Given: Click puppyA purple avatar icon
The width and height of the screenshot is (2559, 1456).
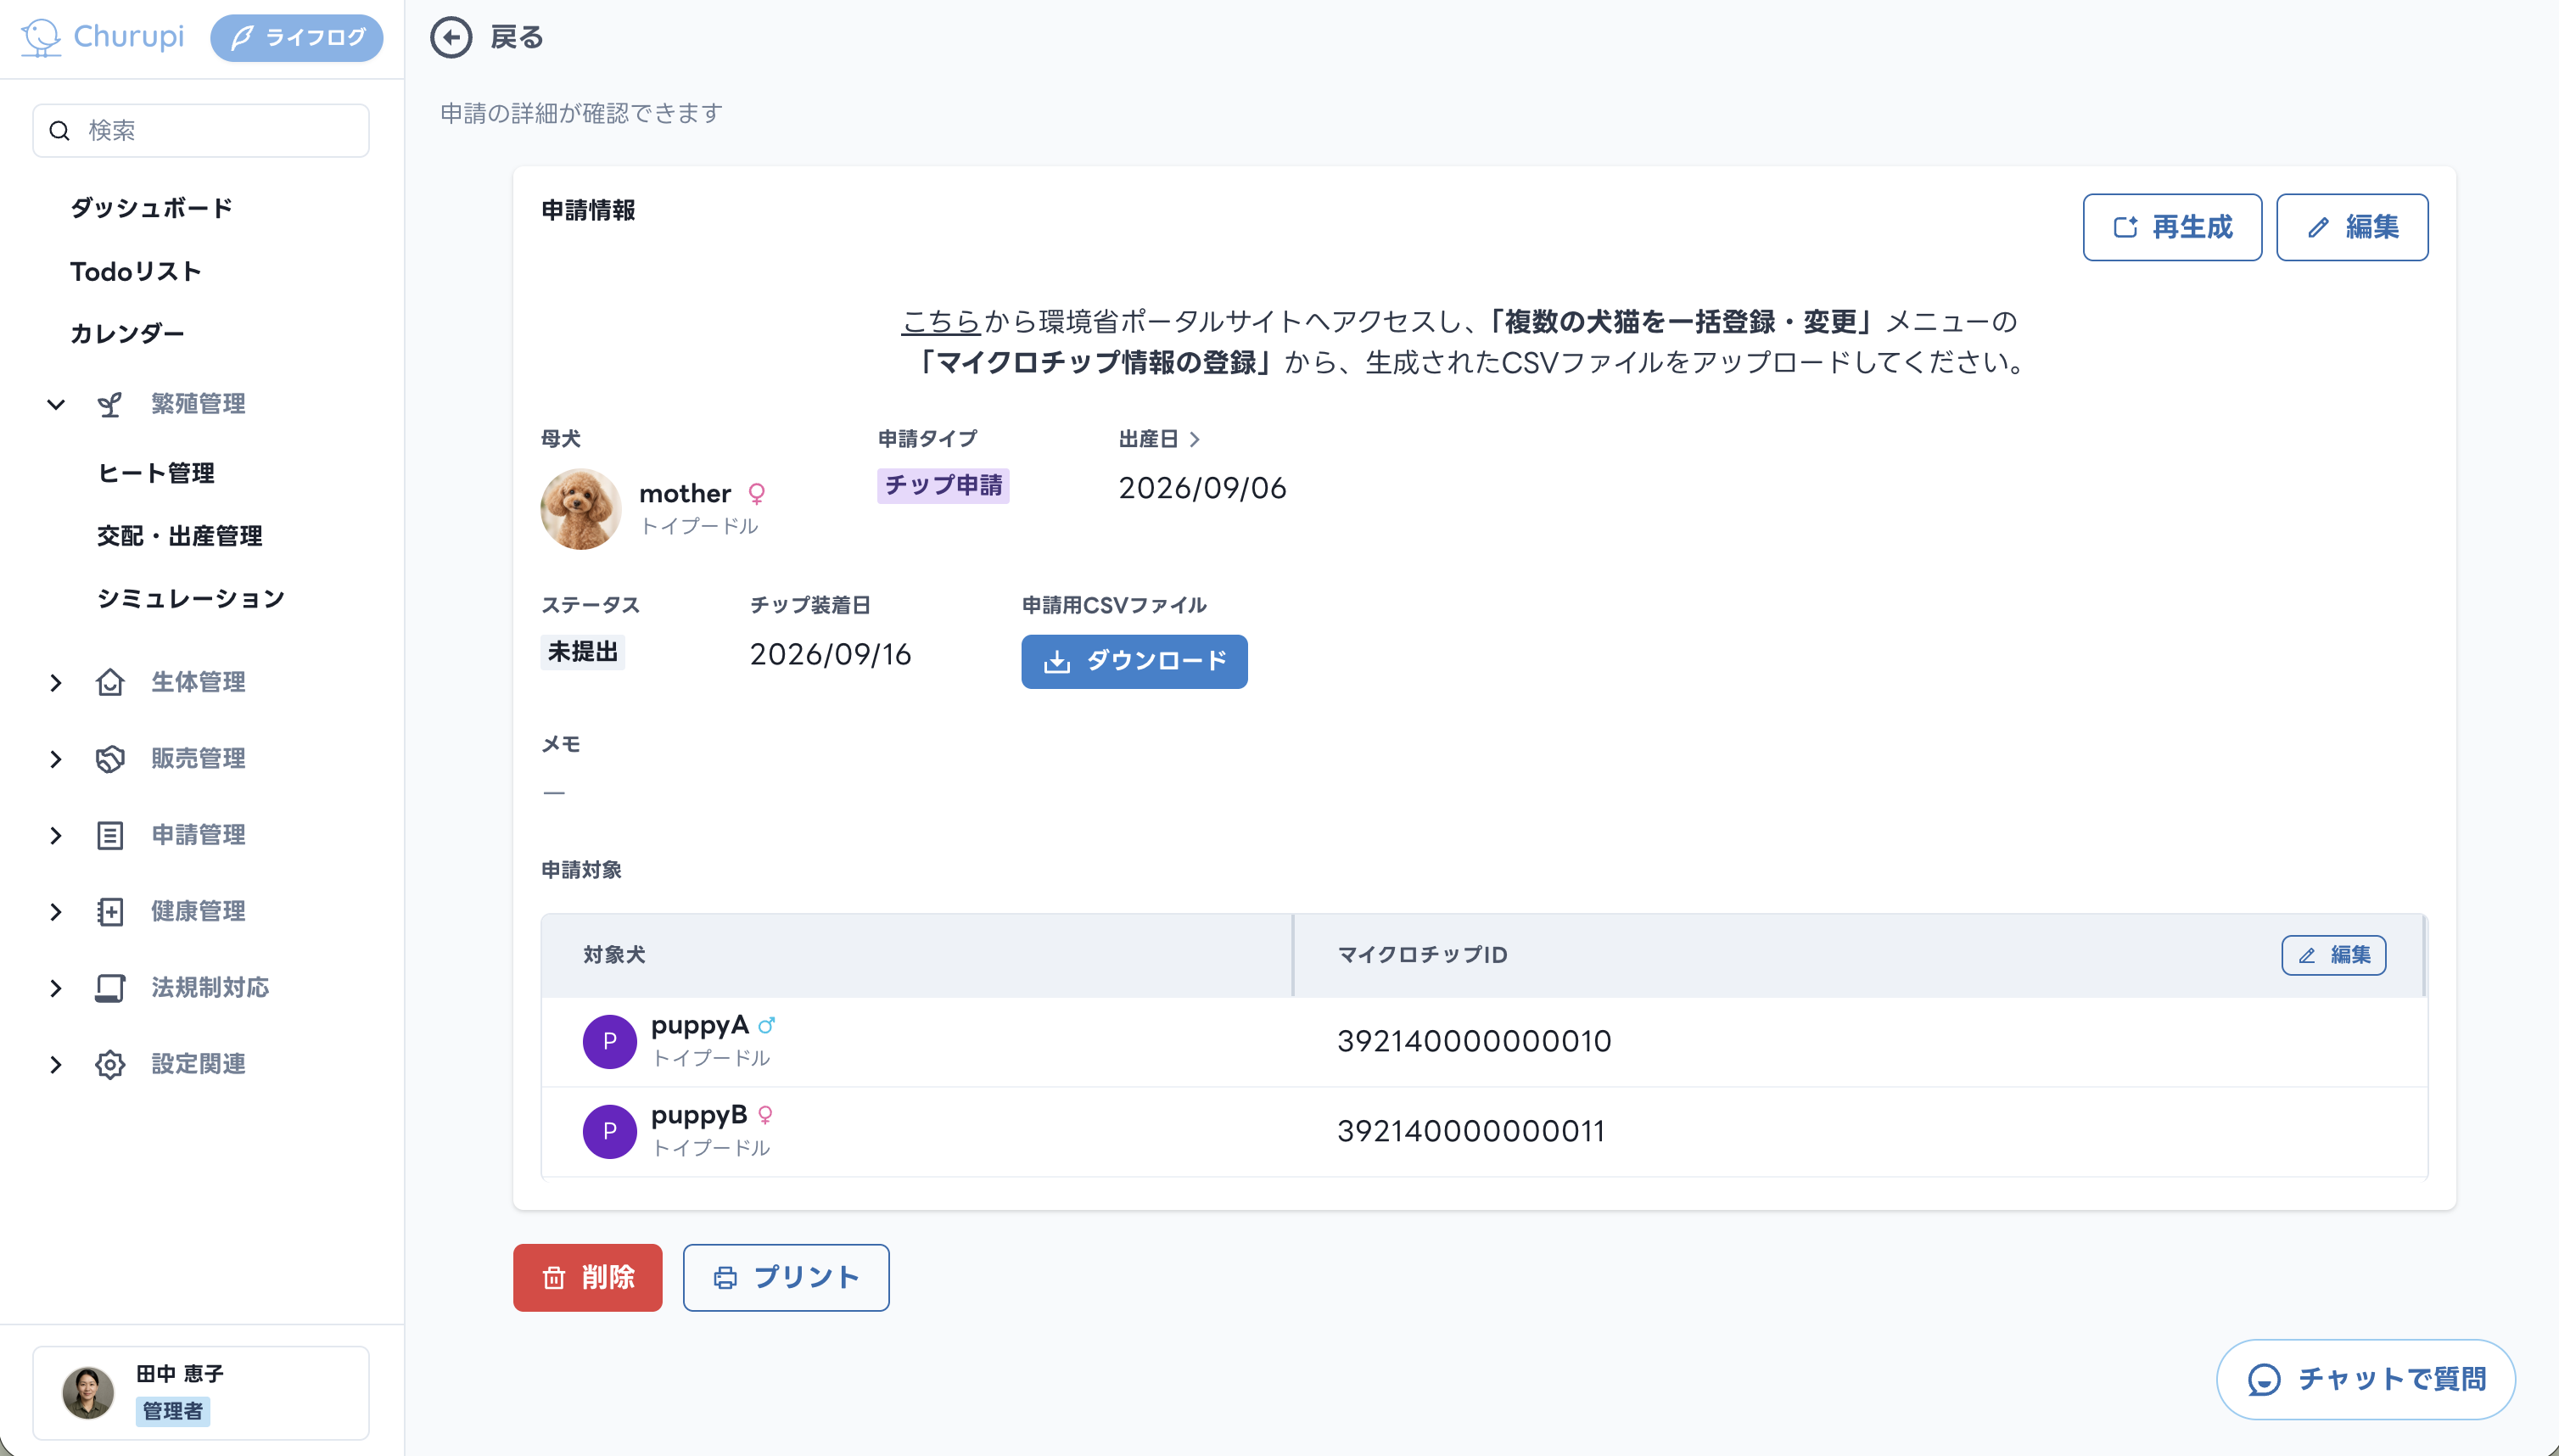Looking at the screenshot, I should [610, 1042].
